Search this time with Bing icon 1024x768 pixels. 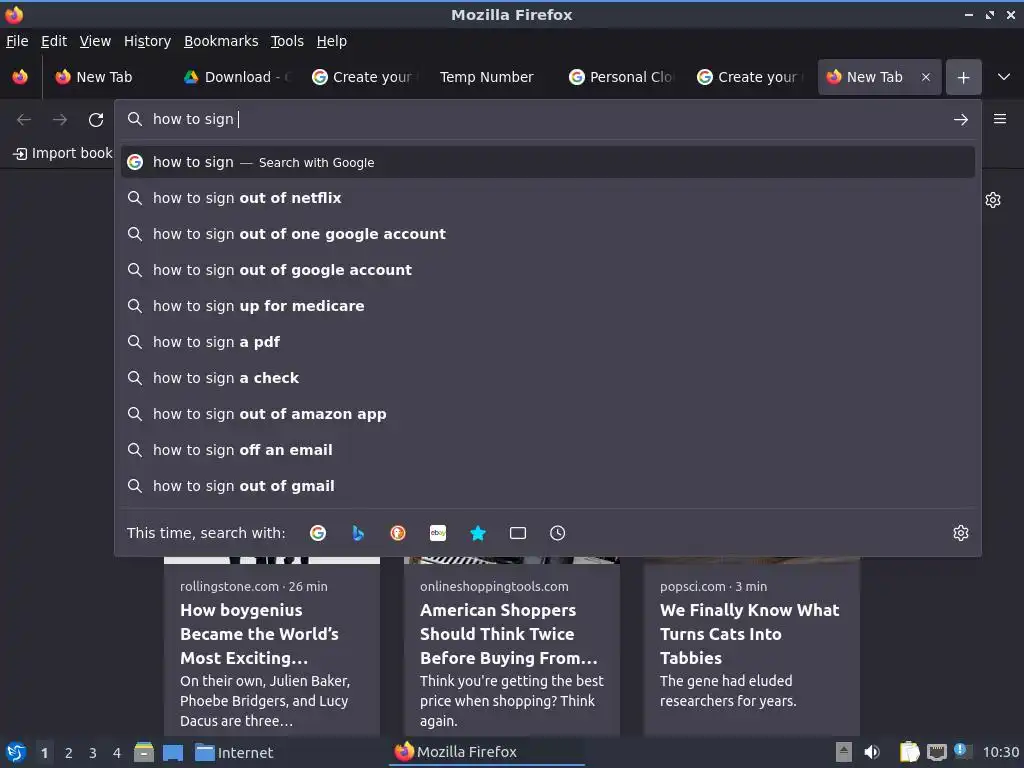pyautogui.click(x=358, y=533)
